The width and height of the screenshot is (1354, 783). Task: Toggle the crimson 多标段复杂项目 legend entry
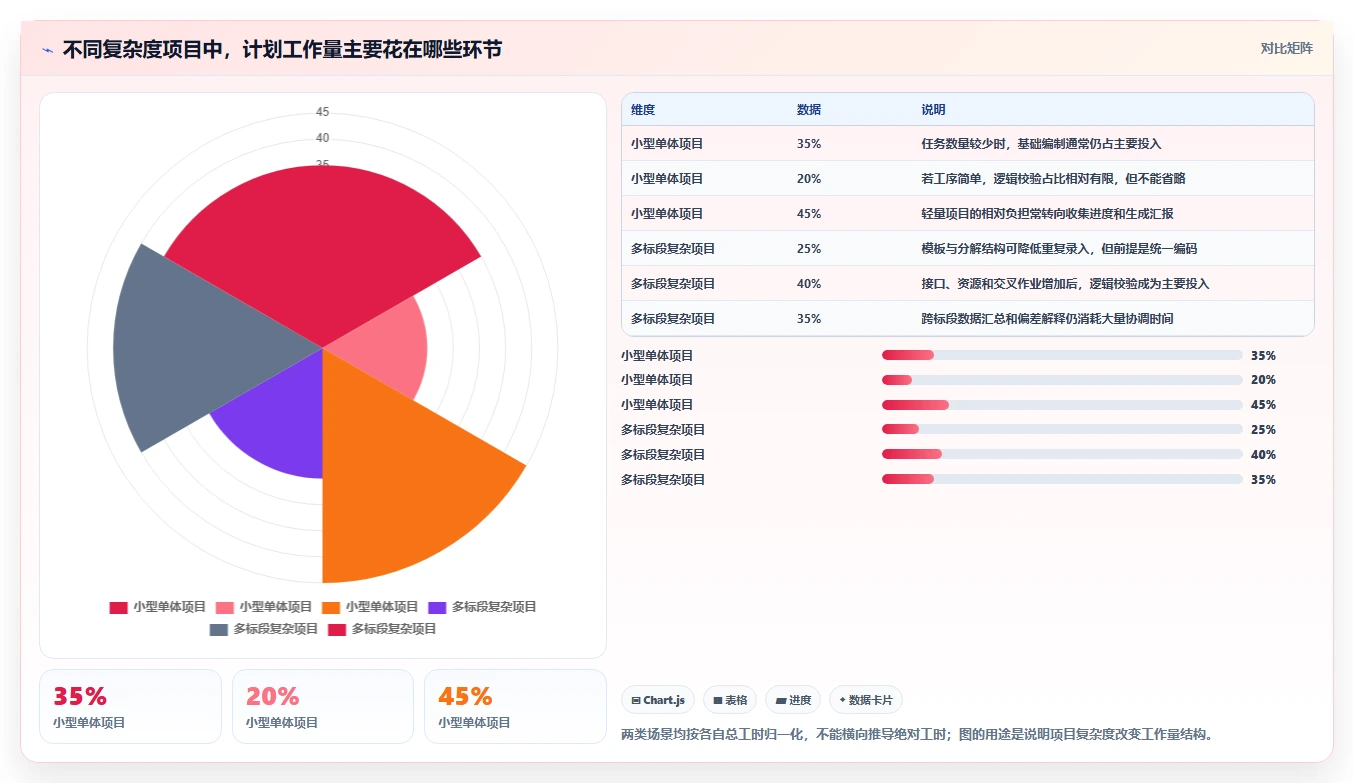(382, 629)
